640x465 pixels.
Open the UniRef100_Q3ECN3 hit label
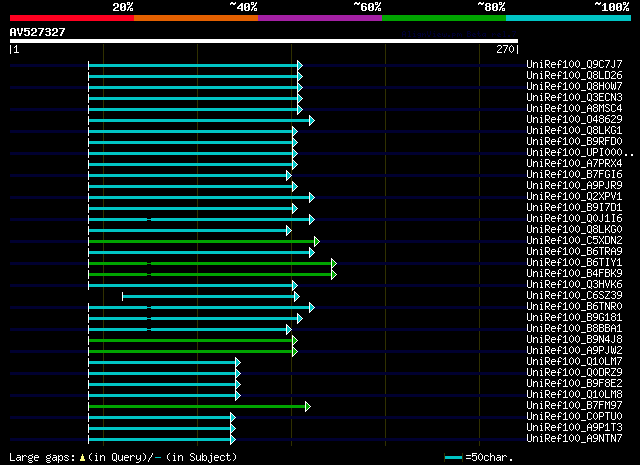(574, 97)
